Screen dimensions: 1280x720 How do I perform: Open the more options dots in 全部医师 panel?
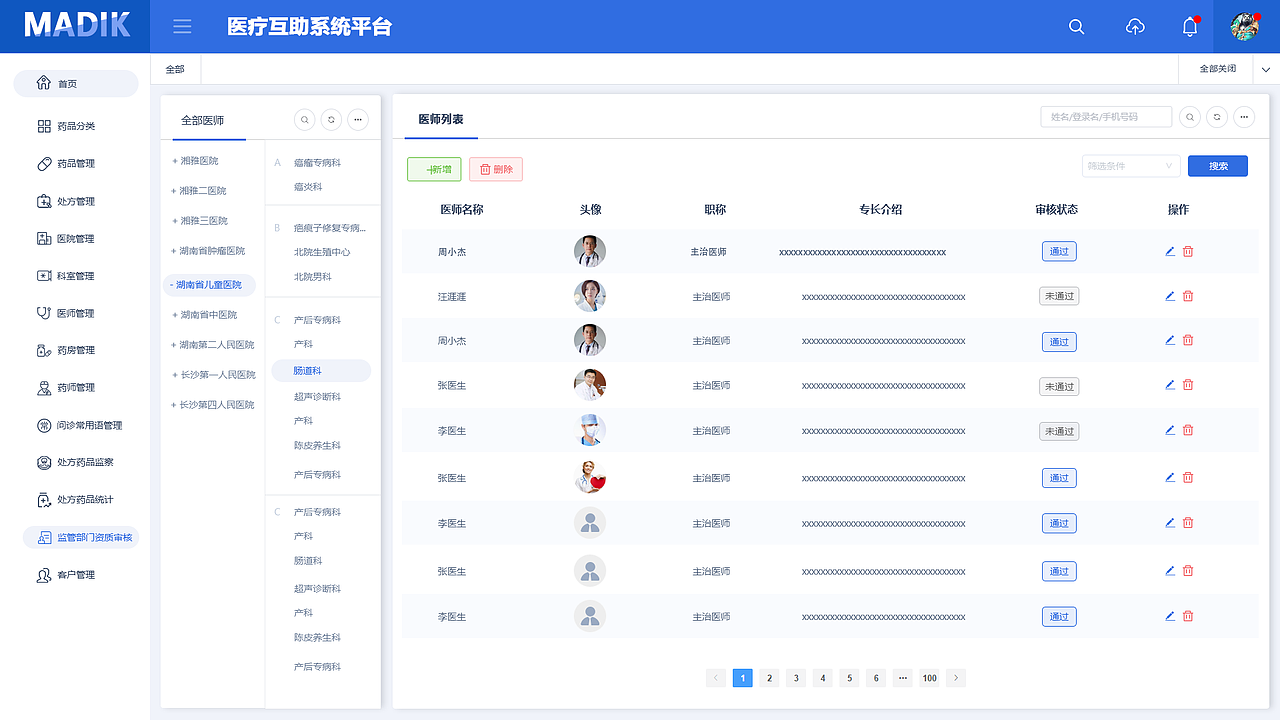pyautogui.click(x=357, y=119)
